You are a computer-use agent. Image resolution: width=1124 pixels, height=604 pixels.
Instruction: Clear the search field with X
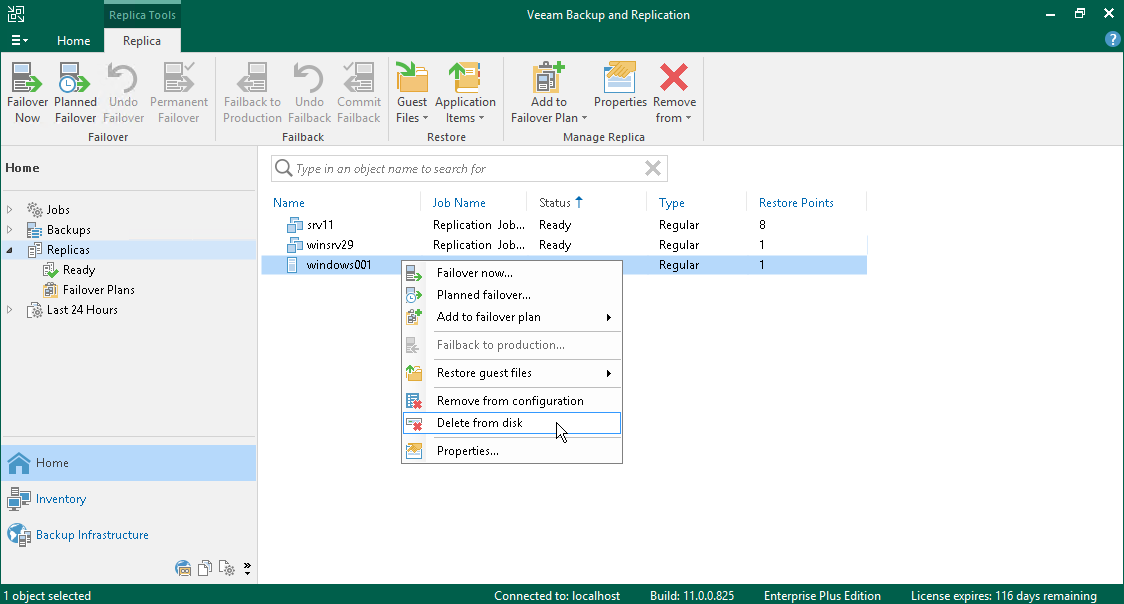tap(652, 168)
